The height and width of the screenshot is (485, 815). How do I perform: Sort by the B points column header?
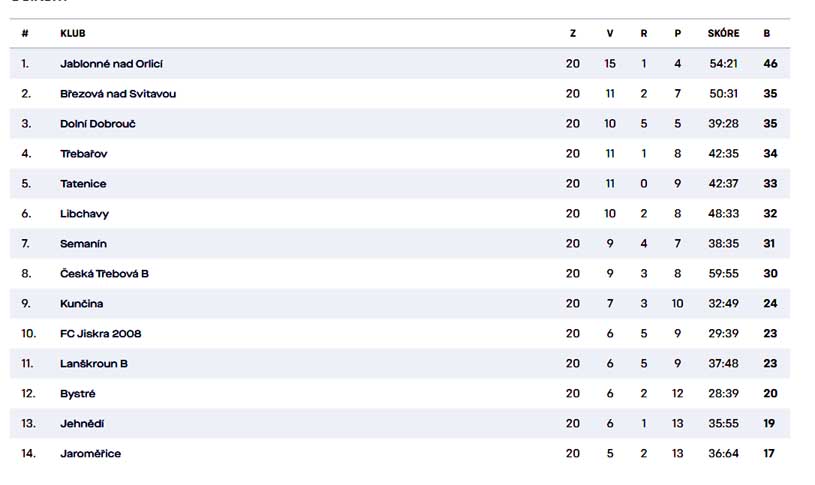pyautogui.click(x=767, y=33)
